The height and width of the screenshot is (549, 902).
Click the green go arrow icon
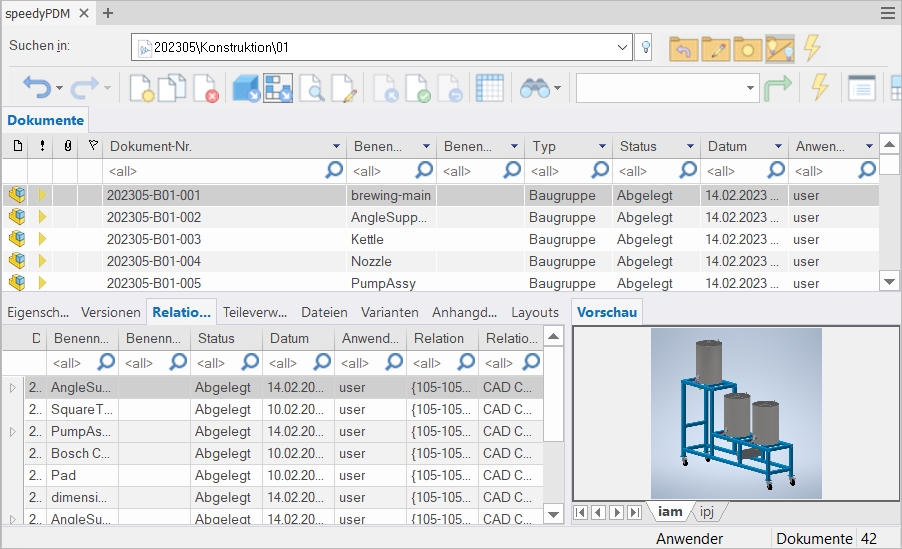point(779,88)
